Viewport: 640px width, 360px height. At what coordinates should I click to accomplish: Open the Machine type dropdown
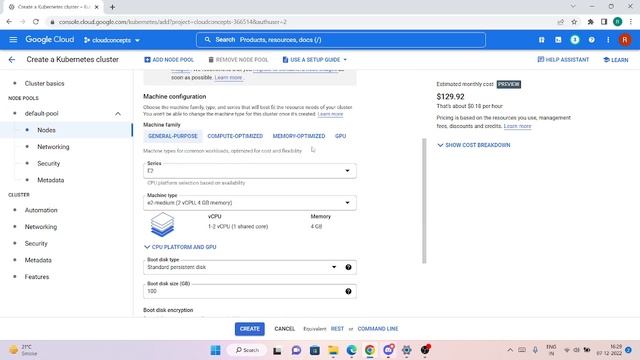click(249, 202)
